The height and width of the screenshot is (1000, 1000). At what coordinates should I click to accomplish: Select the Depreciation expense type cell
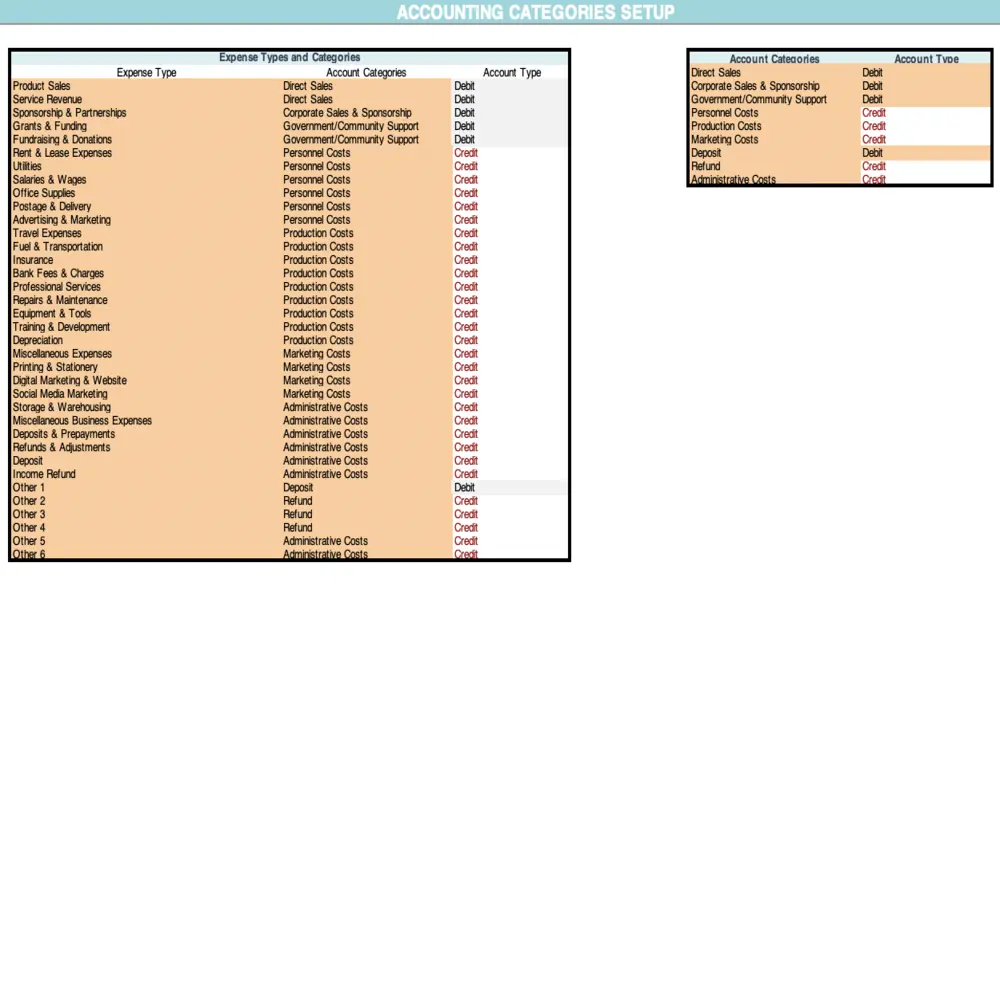pos(38,340)
